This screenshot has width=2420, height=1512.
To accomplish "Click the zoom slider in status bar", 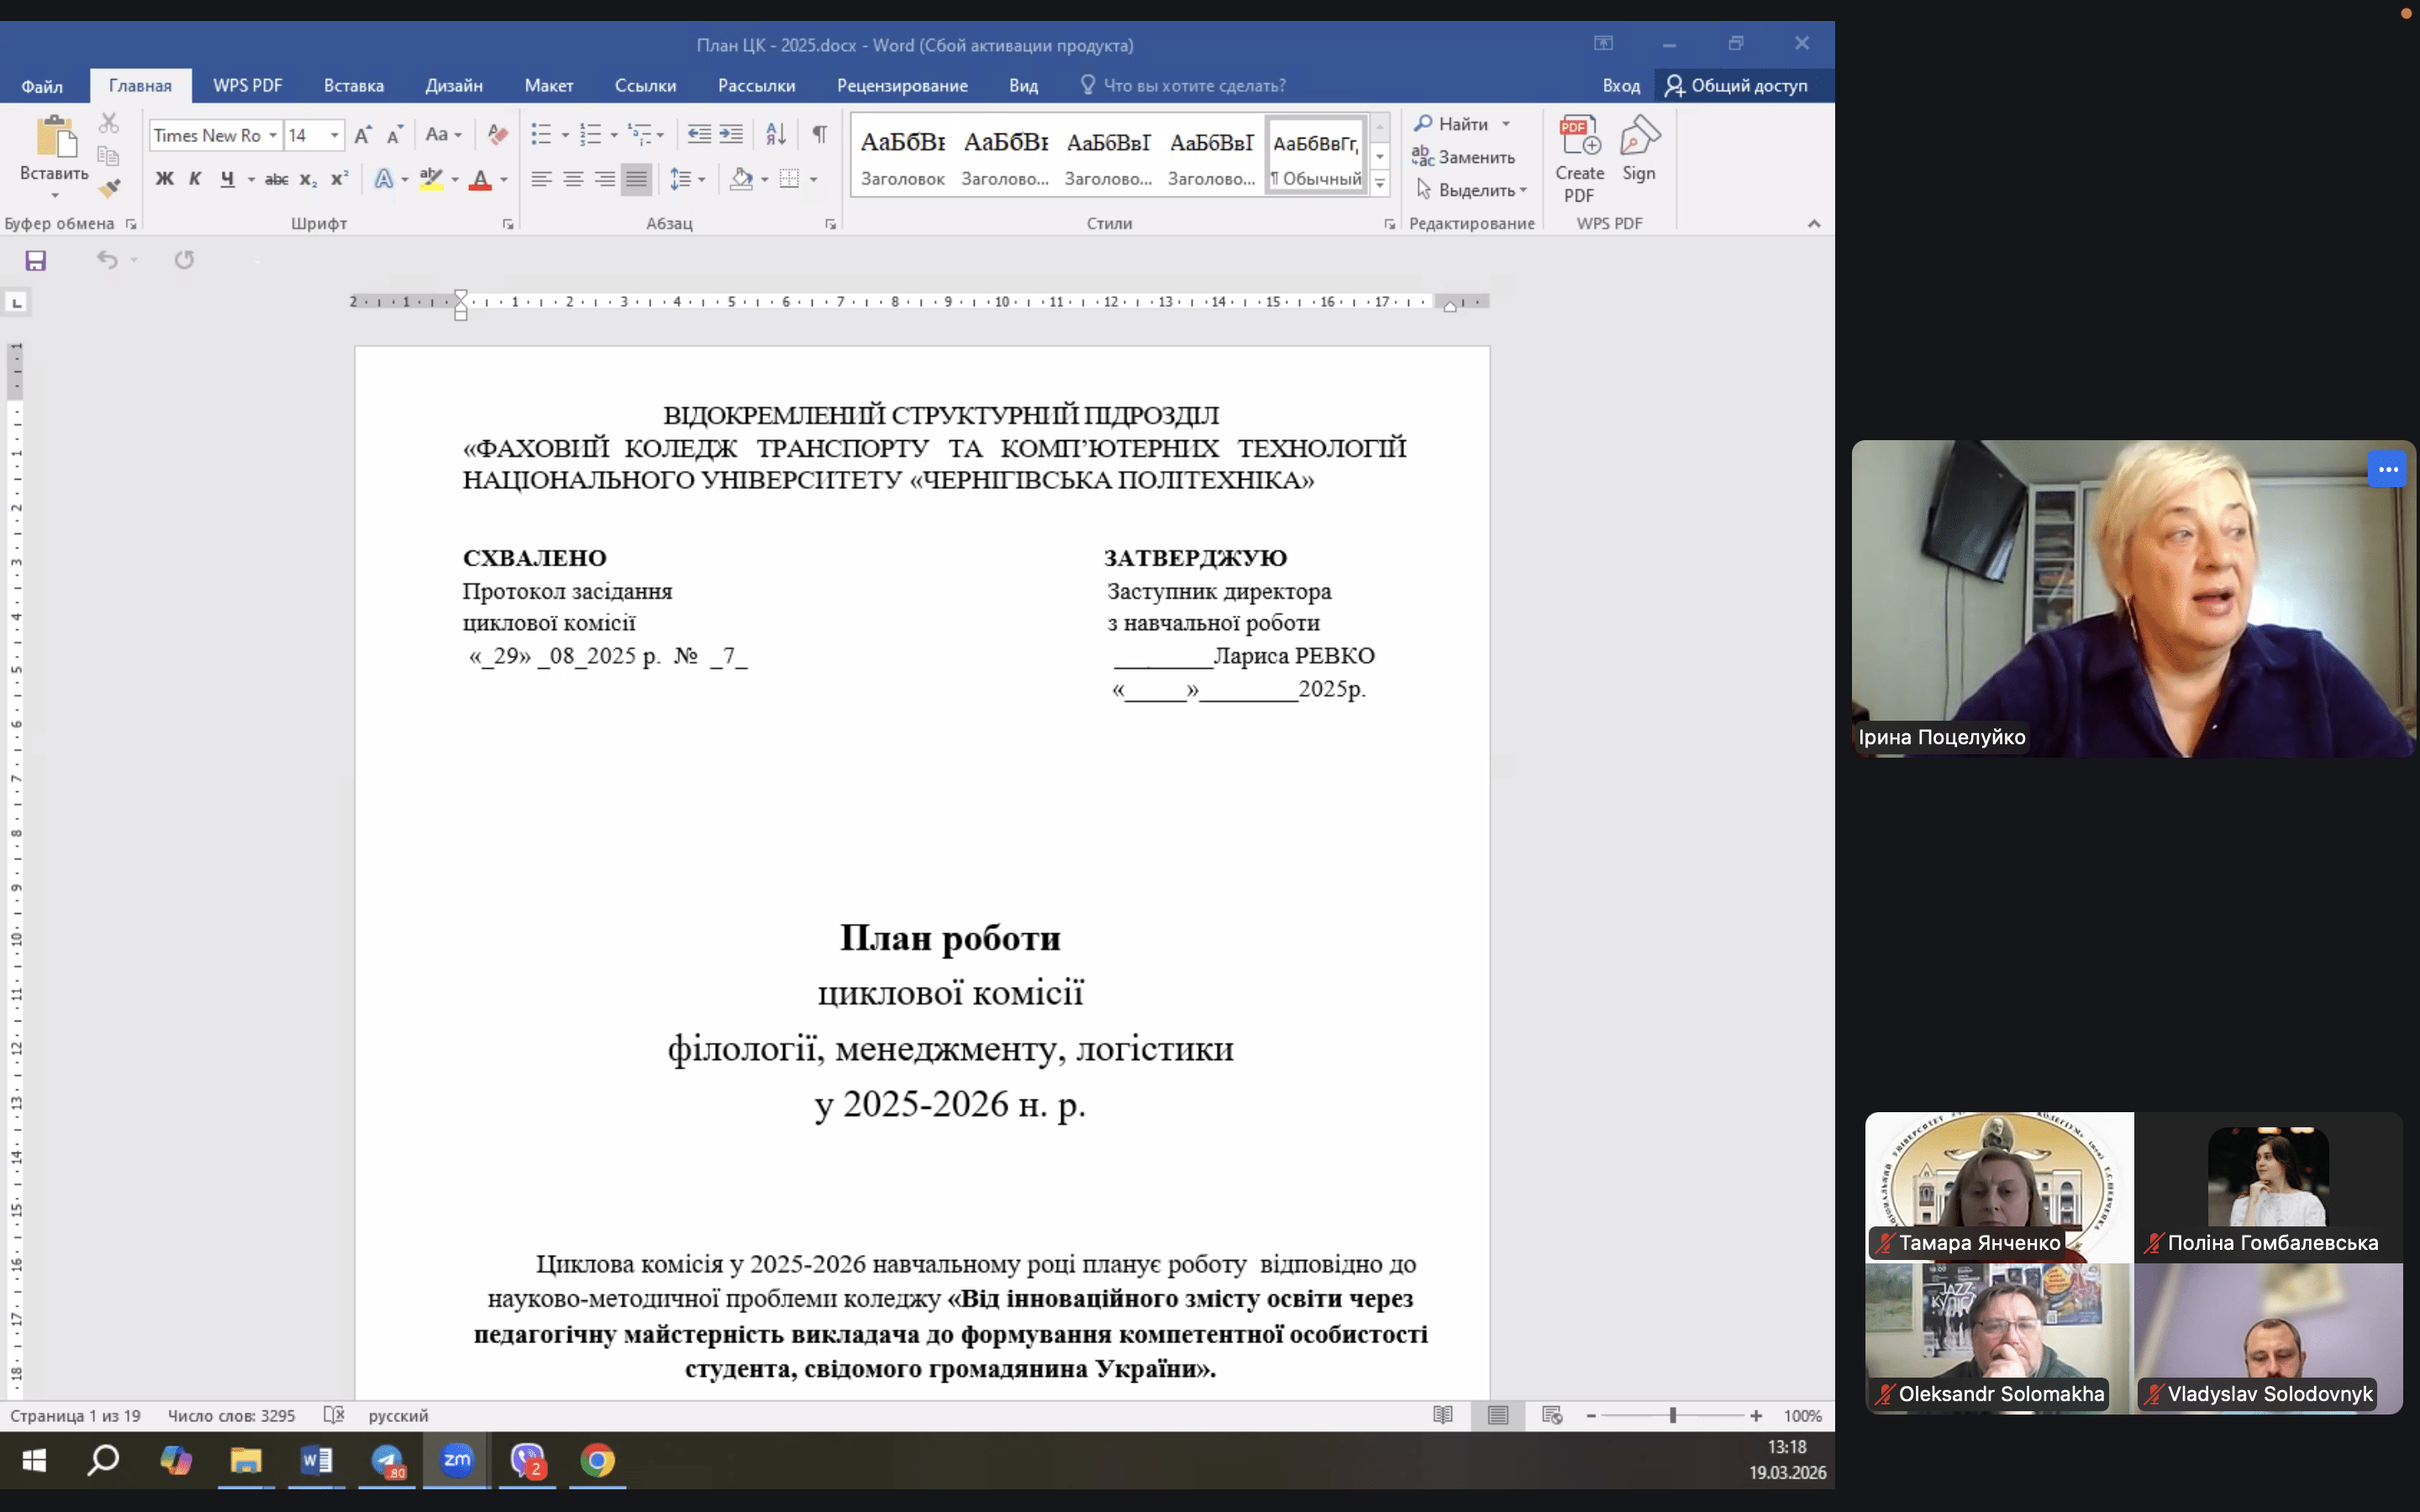I will tap(1673, 1416).
